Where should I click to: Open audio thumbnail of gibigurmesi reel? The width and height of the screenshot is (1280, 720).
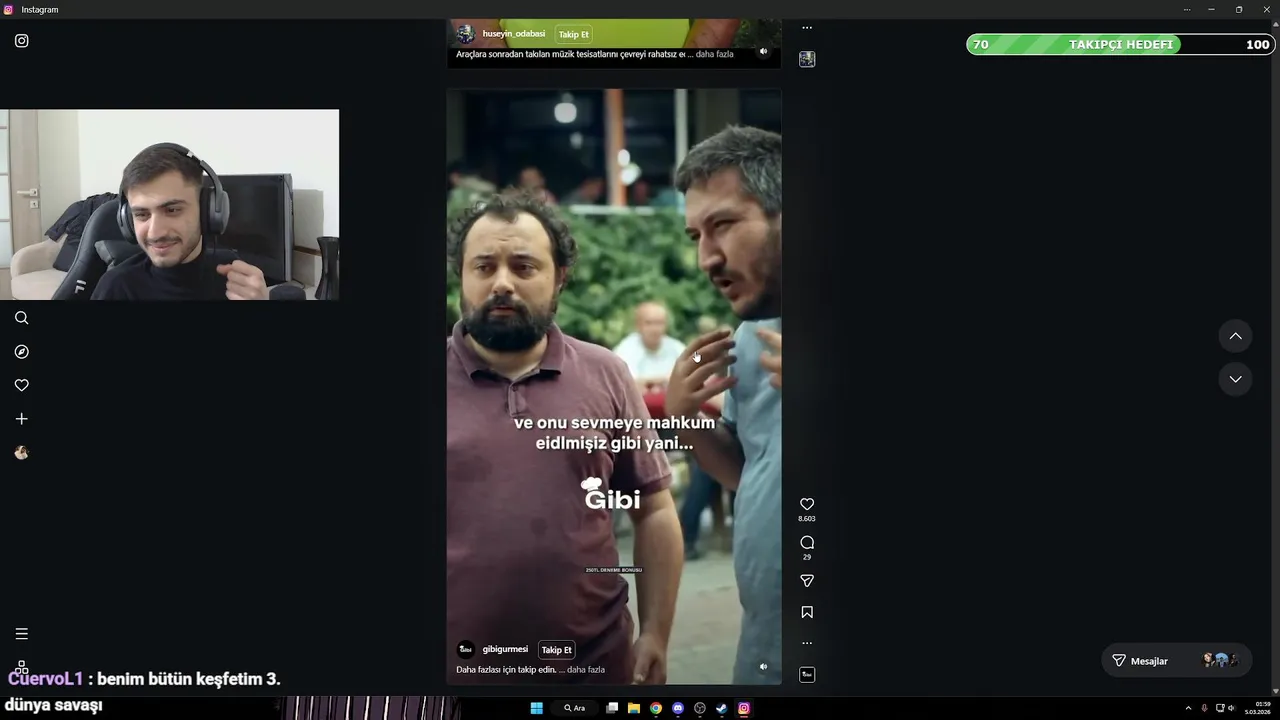pos(807,675)
